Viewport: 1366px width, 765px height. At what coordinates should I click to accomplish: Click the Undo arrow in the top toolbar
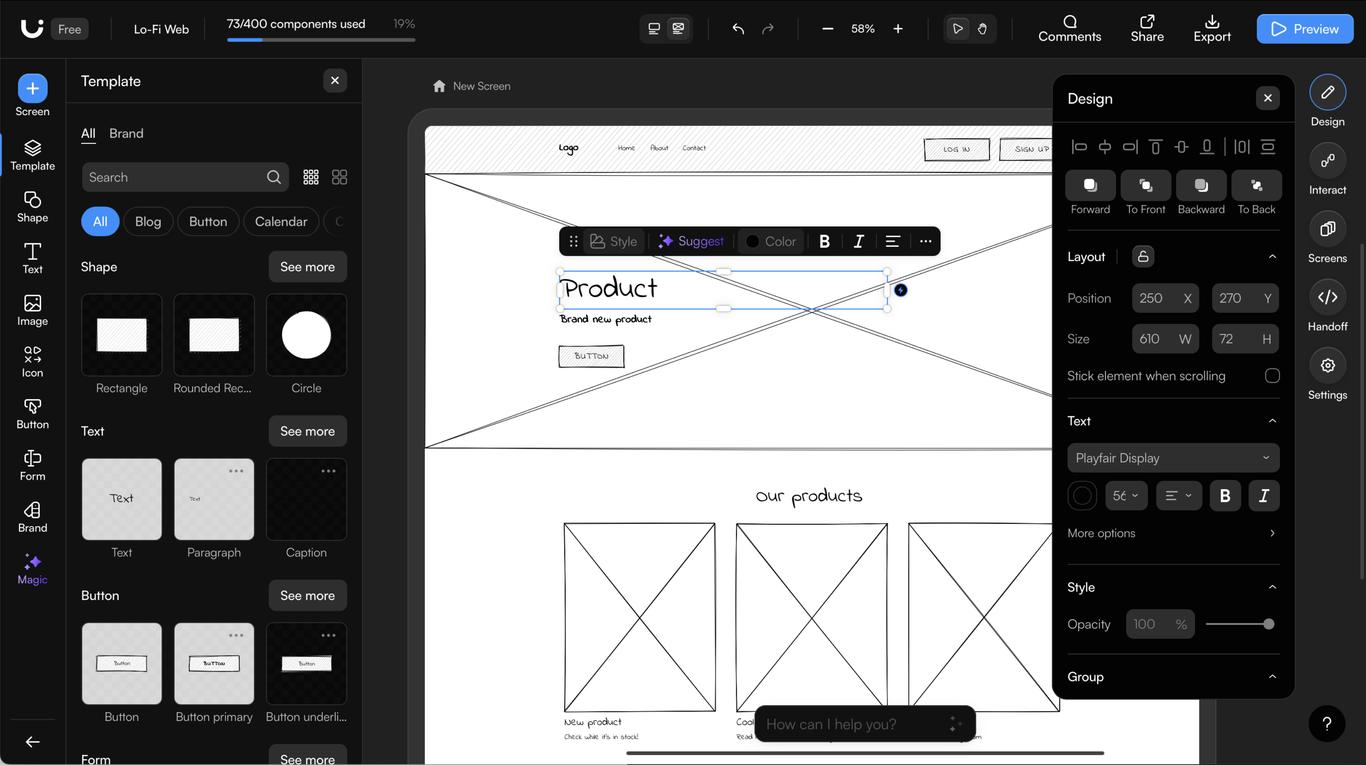point(737,28)
